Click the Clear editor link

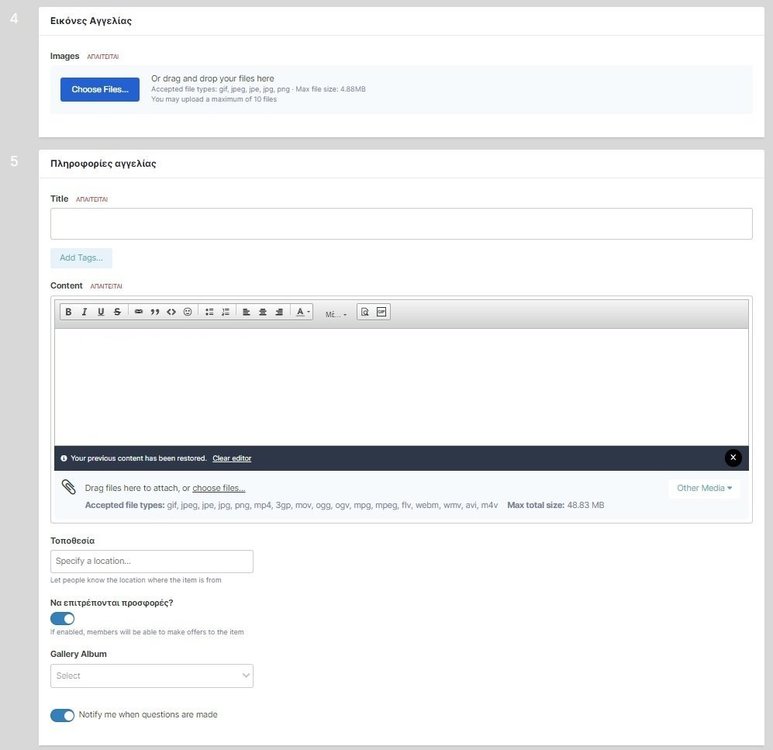click(232, 458)
